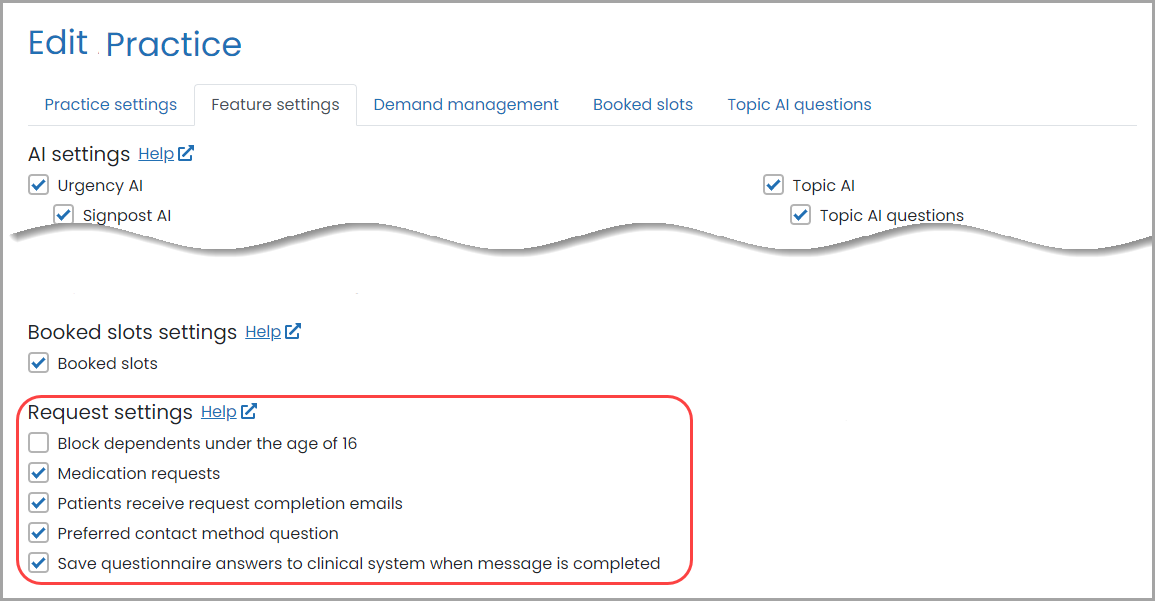Switch to the Practice settings tab
The image size is (1155, 601).
(110, 104)
